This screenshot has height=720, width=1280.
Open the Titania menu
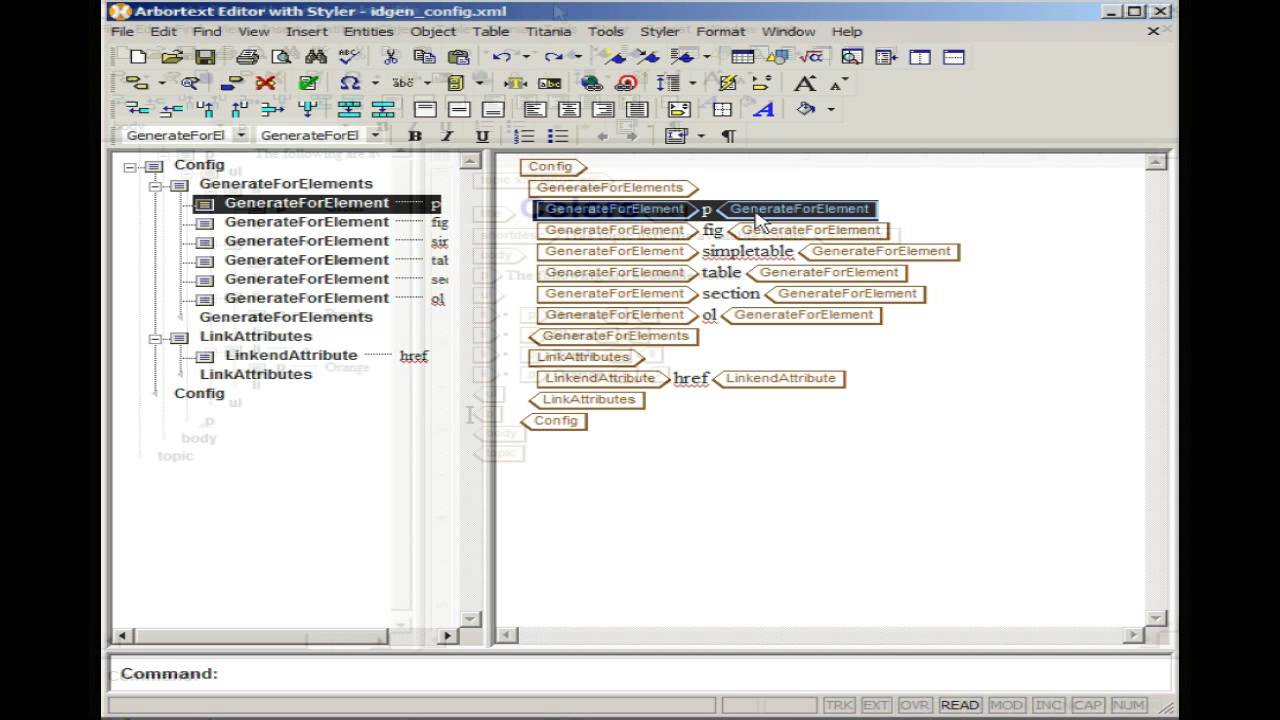coord(548,31)
